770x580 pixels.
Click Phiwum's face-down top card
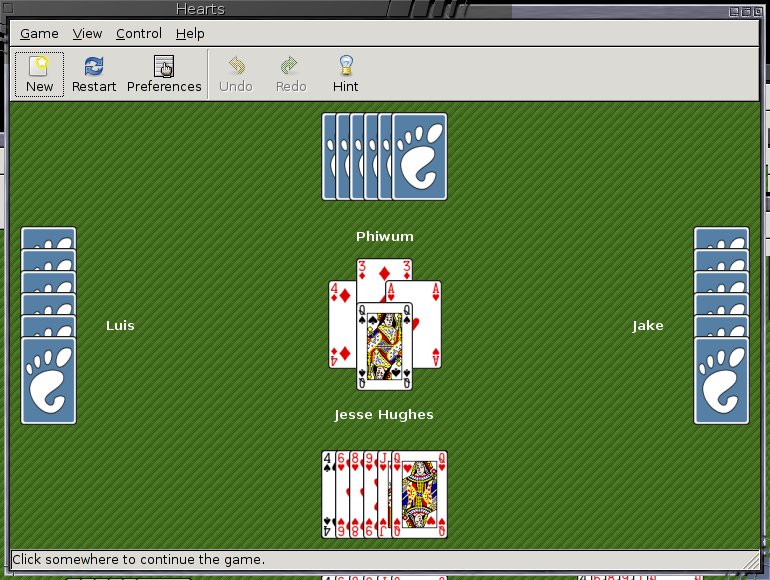pyautogui.click(x=419, y=157)
